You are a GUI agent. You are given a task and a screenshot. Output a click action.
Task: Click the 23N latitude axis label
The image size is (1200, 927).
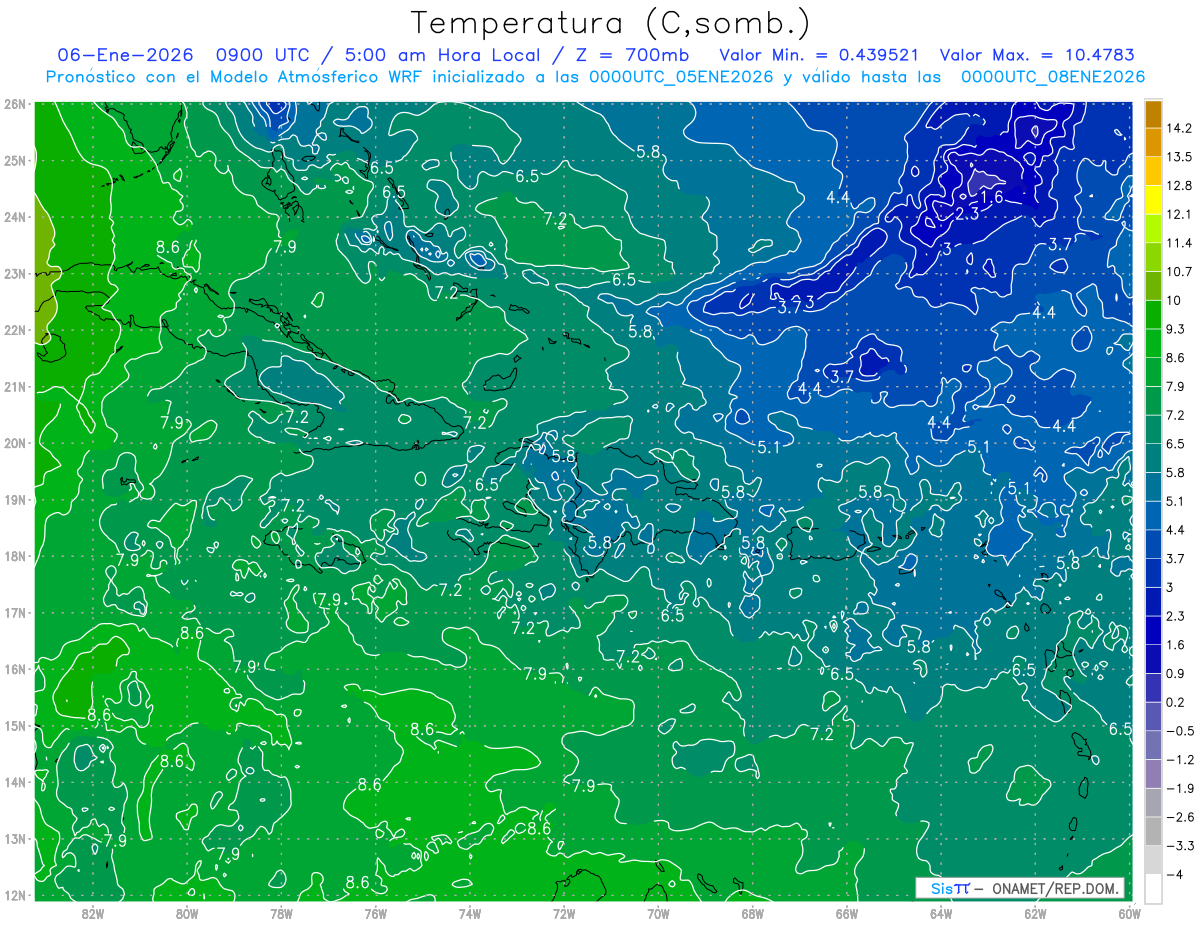pos(14,273)
